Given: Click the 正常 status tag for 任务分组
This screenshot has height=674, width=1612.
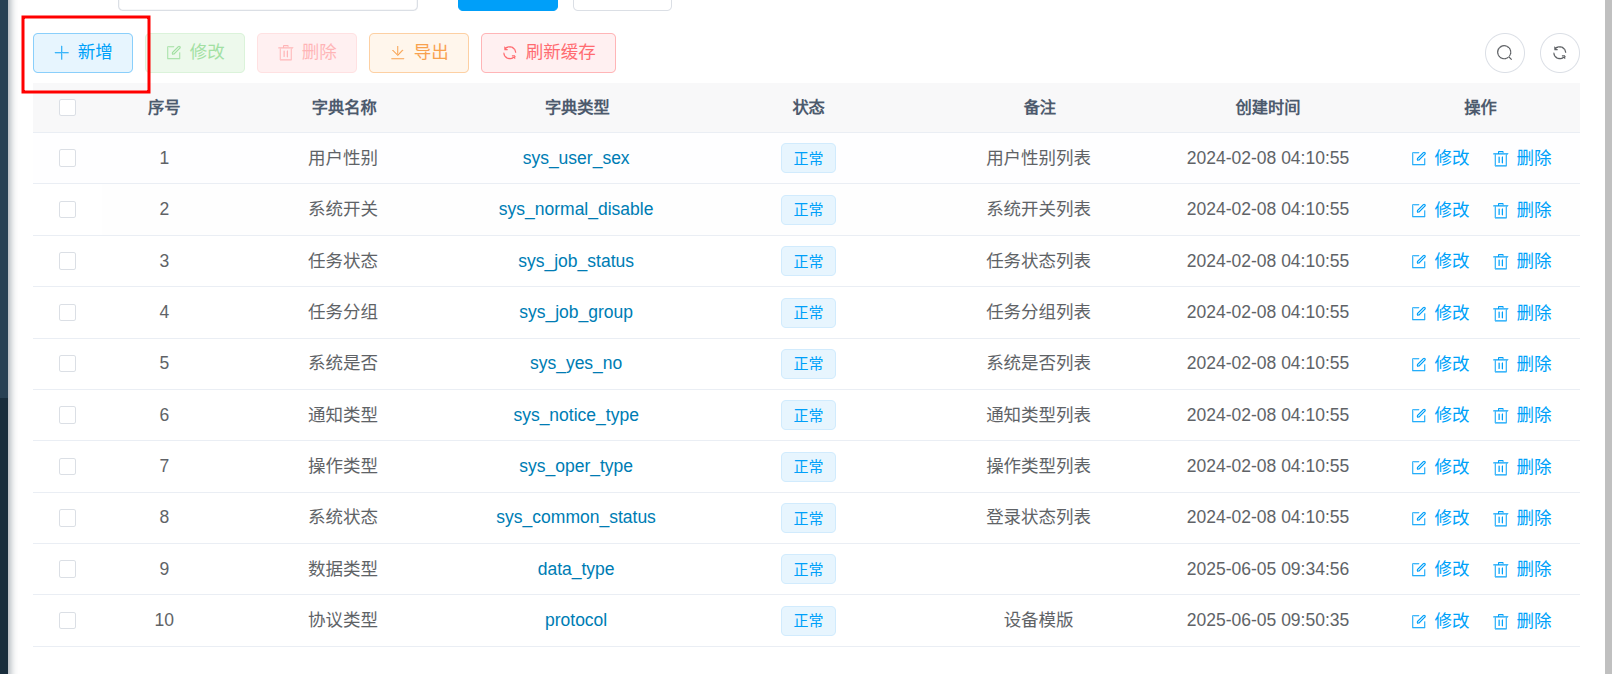Looking at the screenshot, I should (808, 313).
